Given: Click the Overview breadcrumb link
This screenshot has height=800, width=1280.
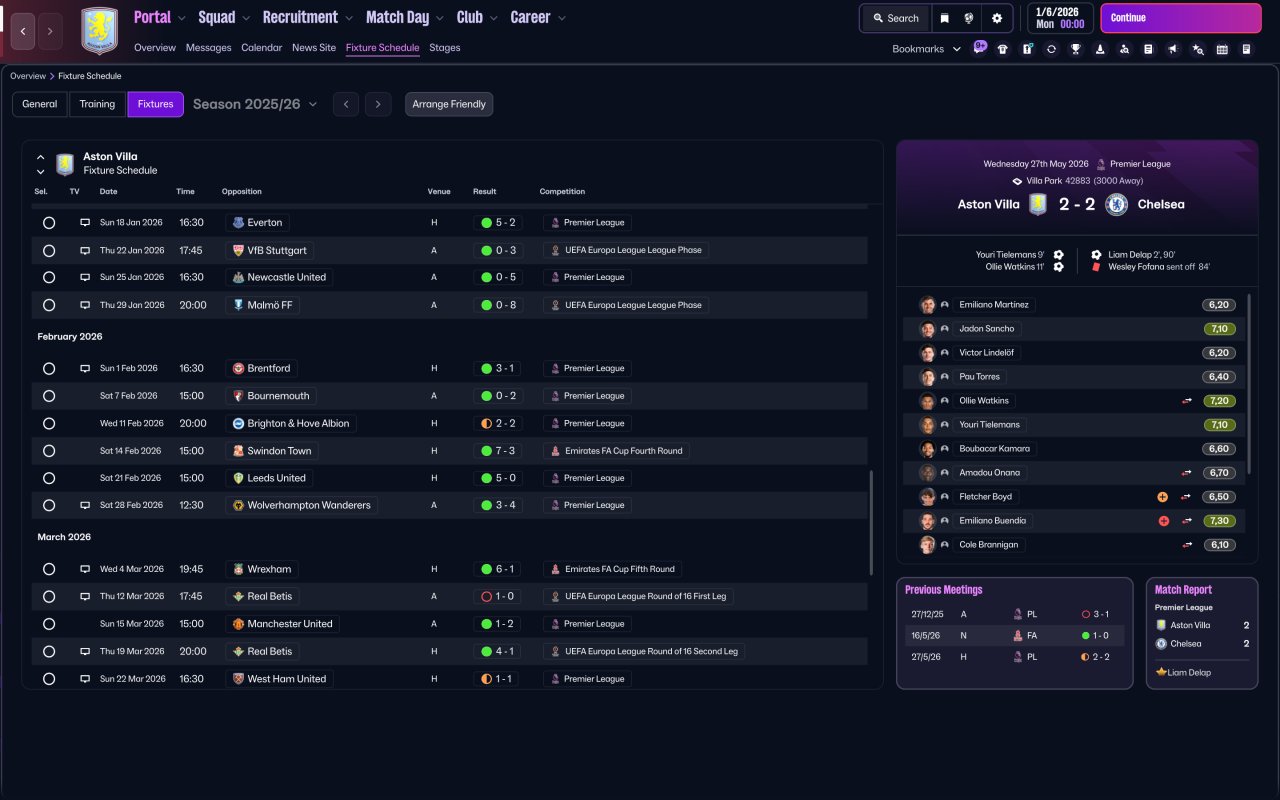Looking at the screenshot, I should pyautogui.click(x=28, y=76).
